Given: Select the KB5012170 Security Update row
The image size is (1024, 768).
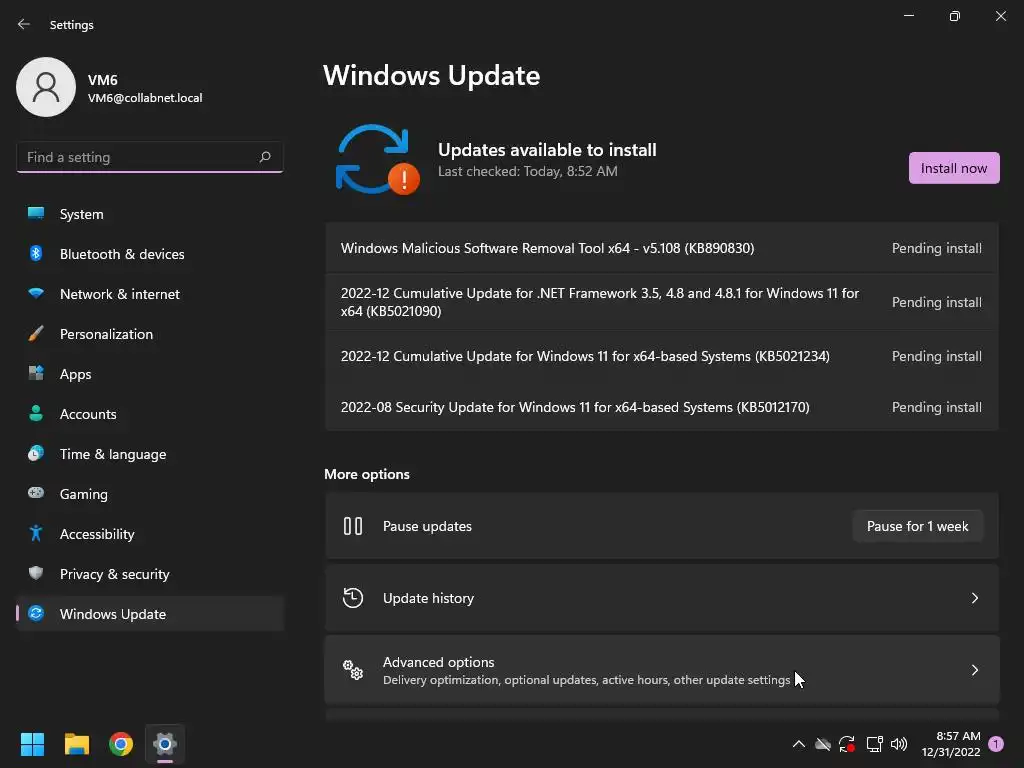Looking at the screenshot, I should click(662, 407).
